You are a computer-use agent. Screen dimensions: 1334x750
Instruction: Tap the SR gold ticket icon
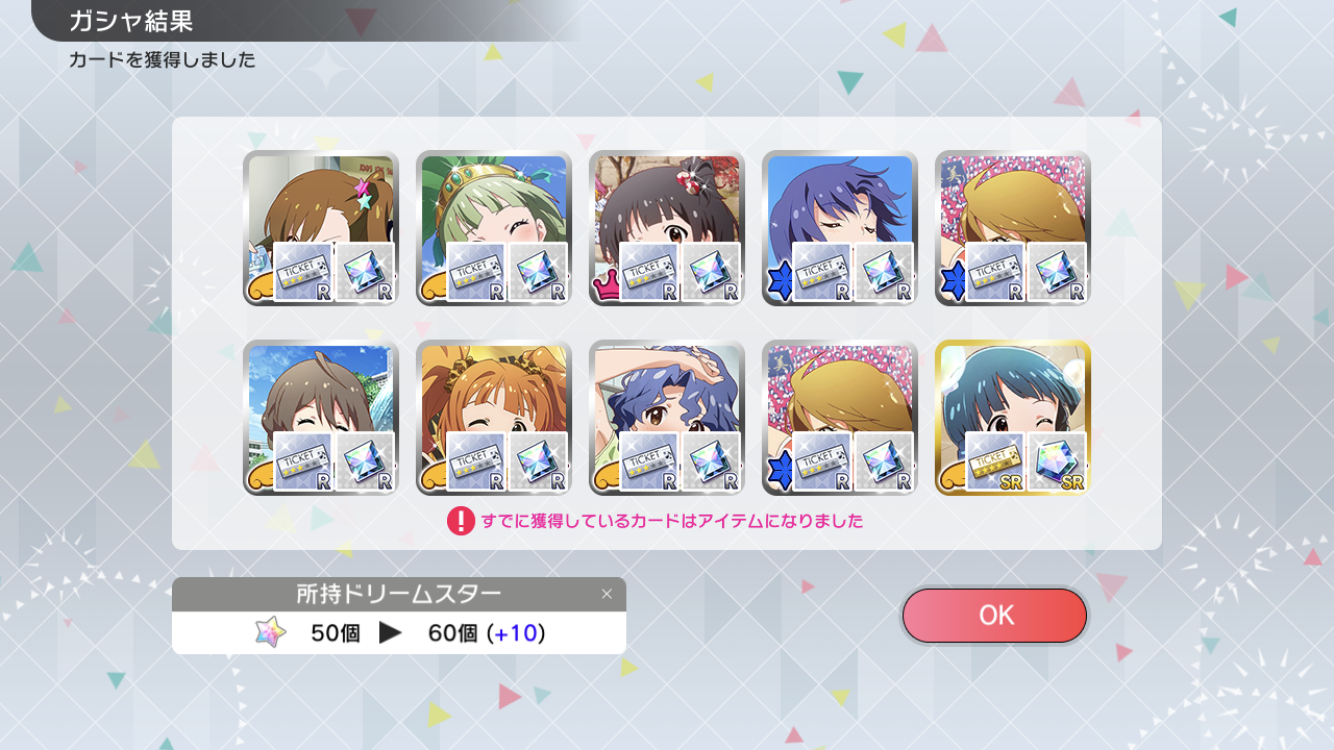click(995, 461)
